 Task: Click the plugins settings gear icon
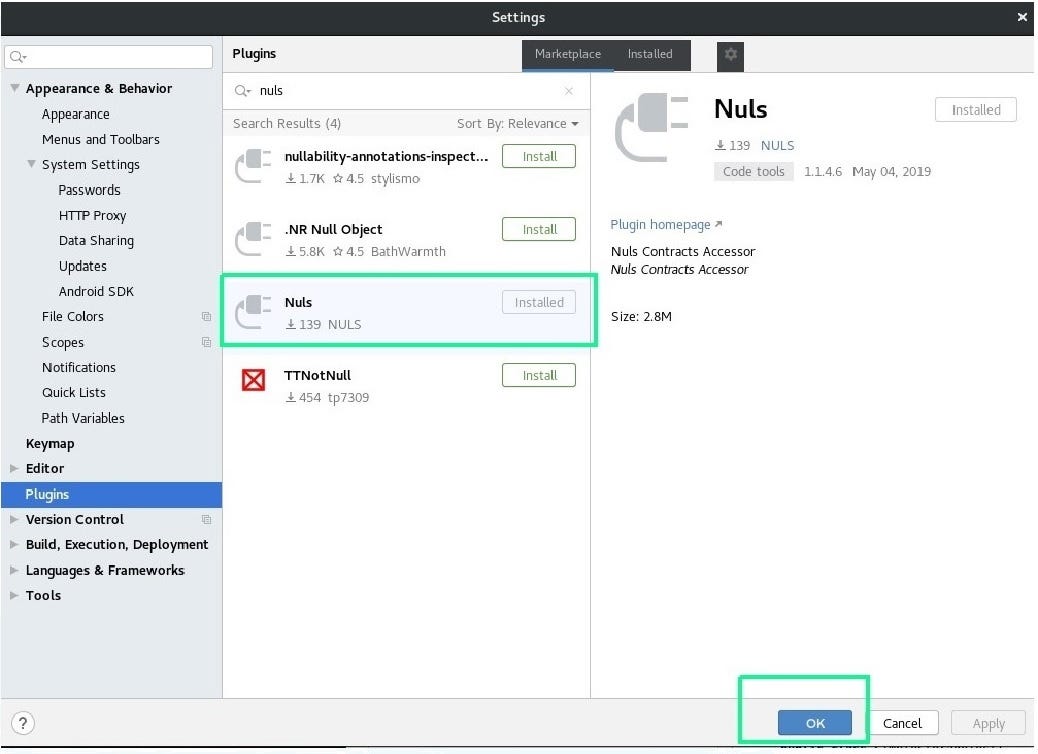tap(730, 55)
